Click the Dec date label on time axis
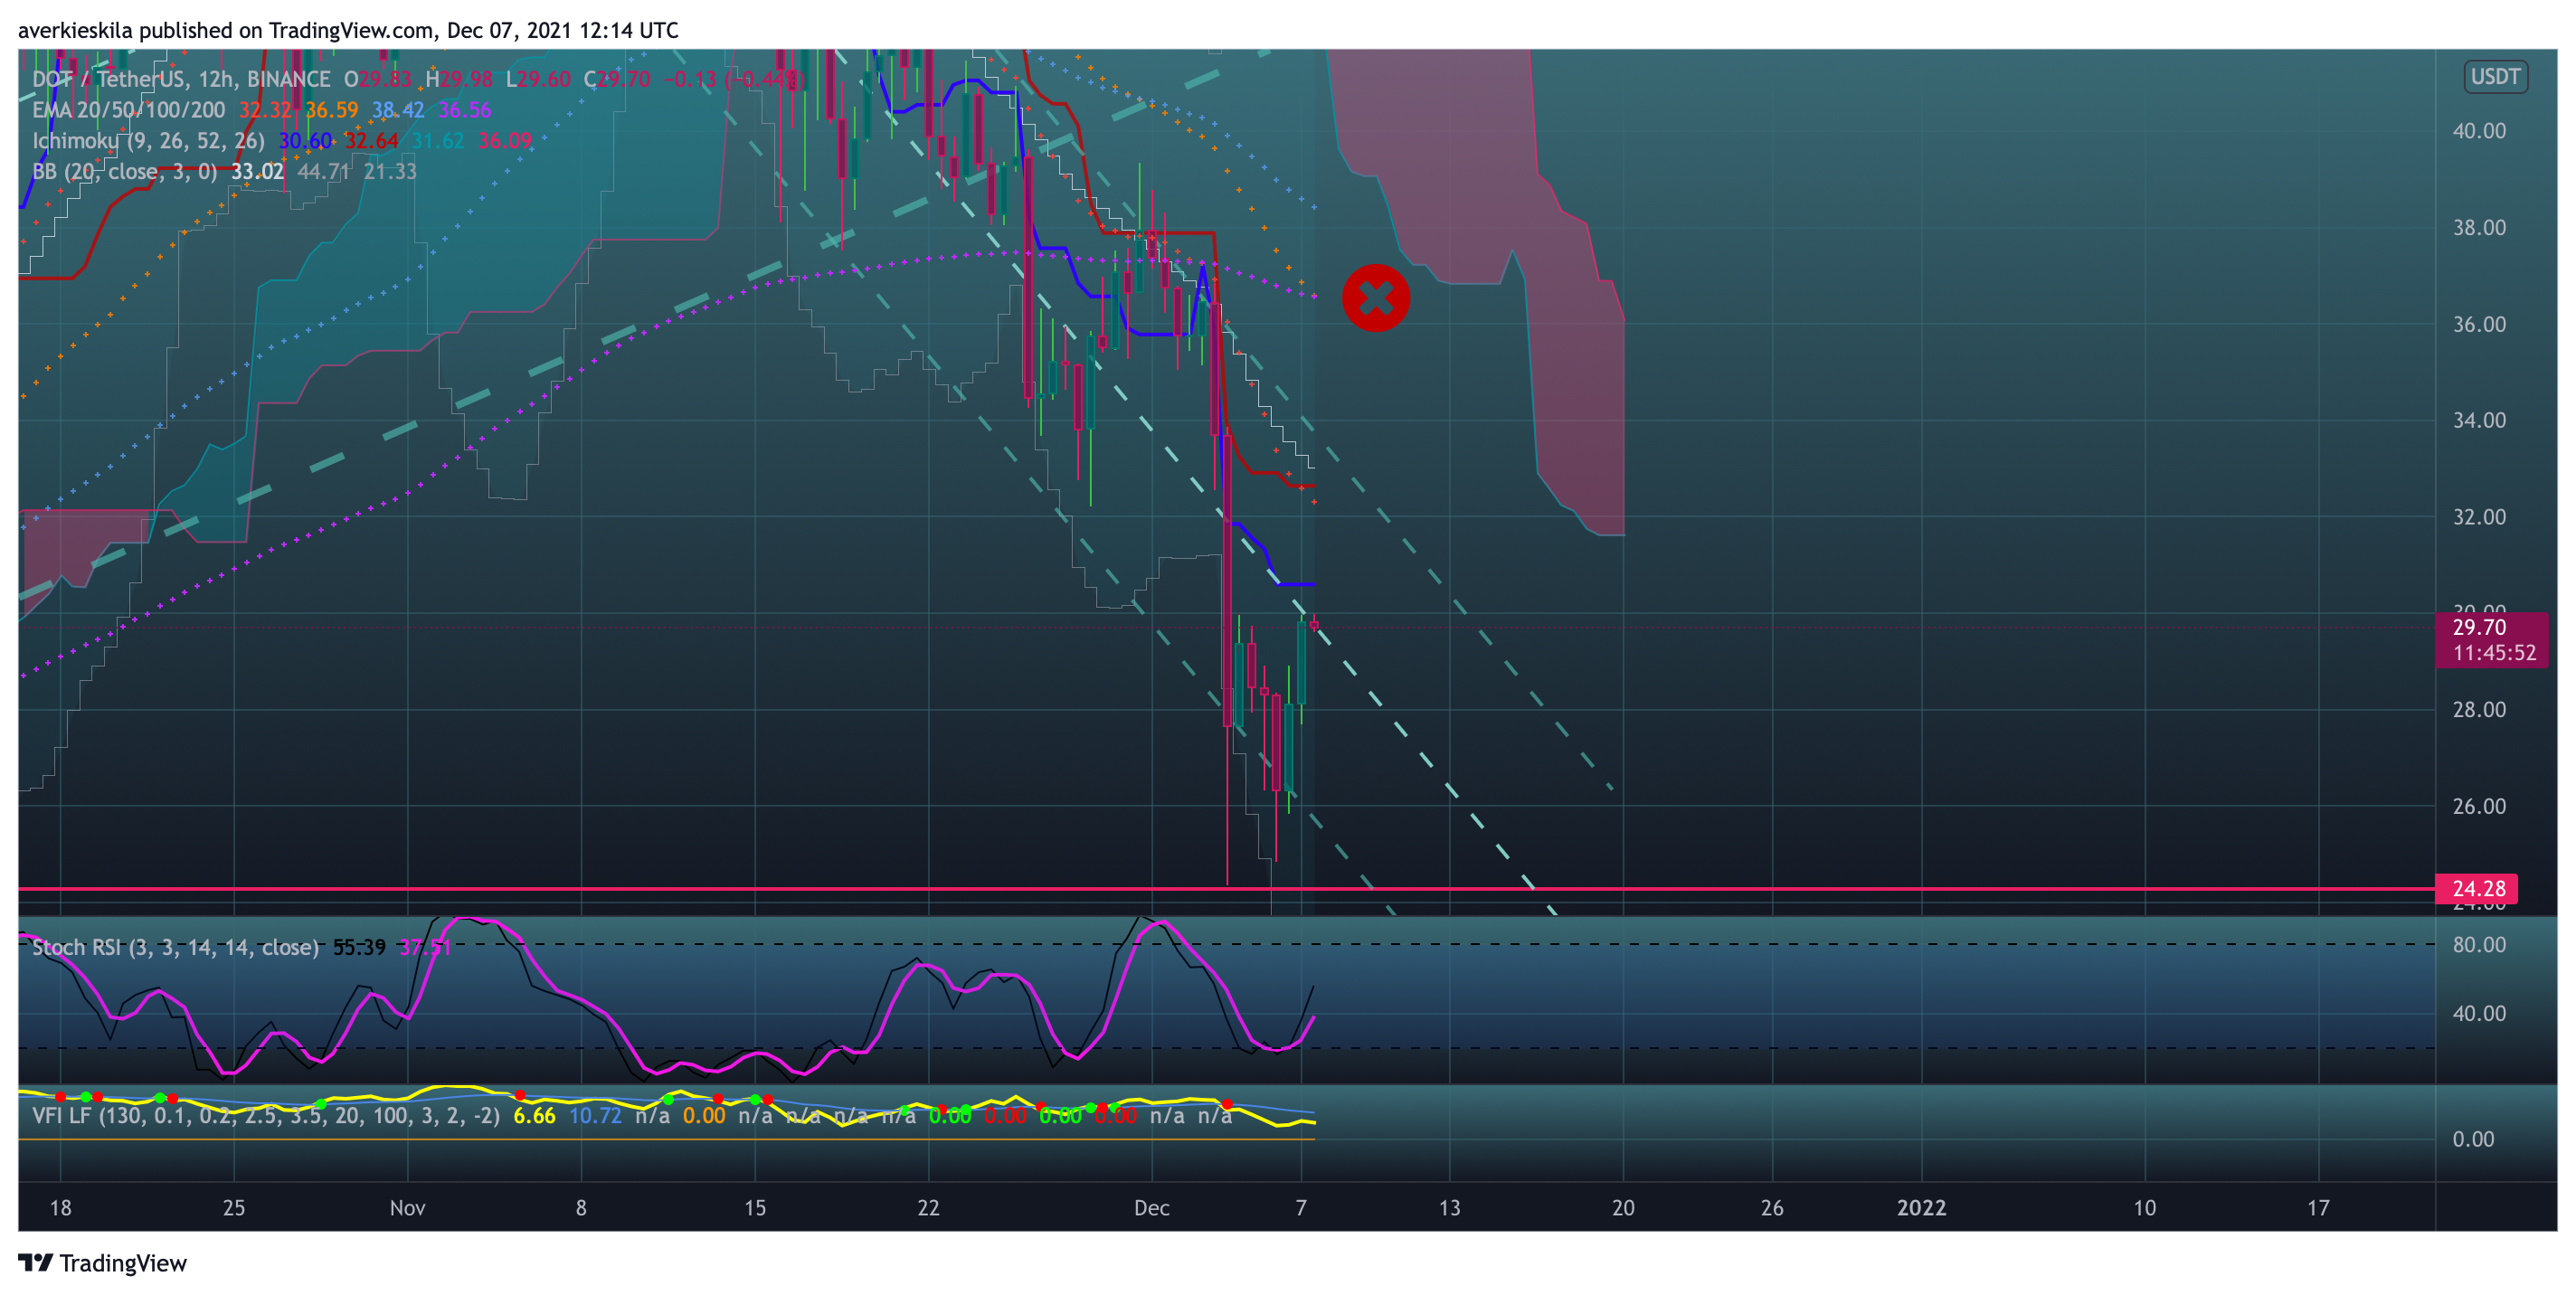Image resolution: width=2576 pixels, height=1295 pixels. click(1151, 1208)
